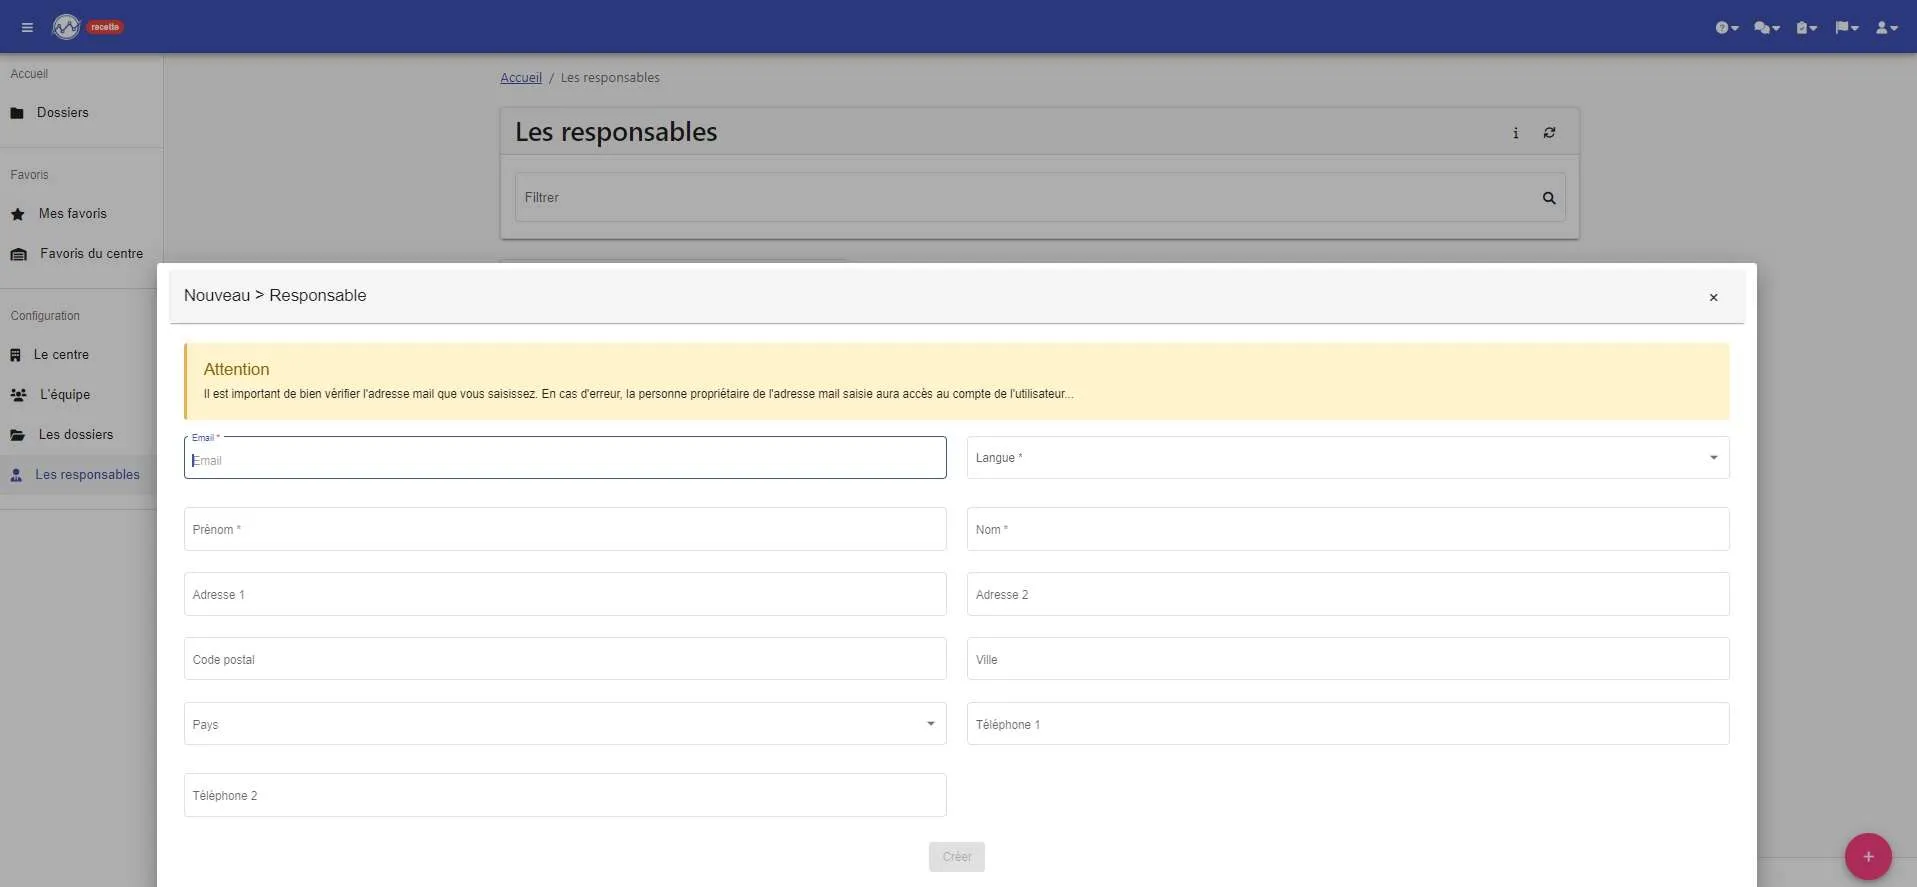Close the Nouveau > Responsable dialog

[x=1713, y=297]
